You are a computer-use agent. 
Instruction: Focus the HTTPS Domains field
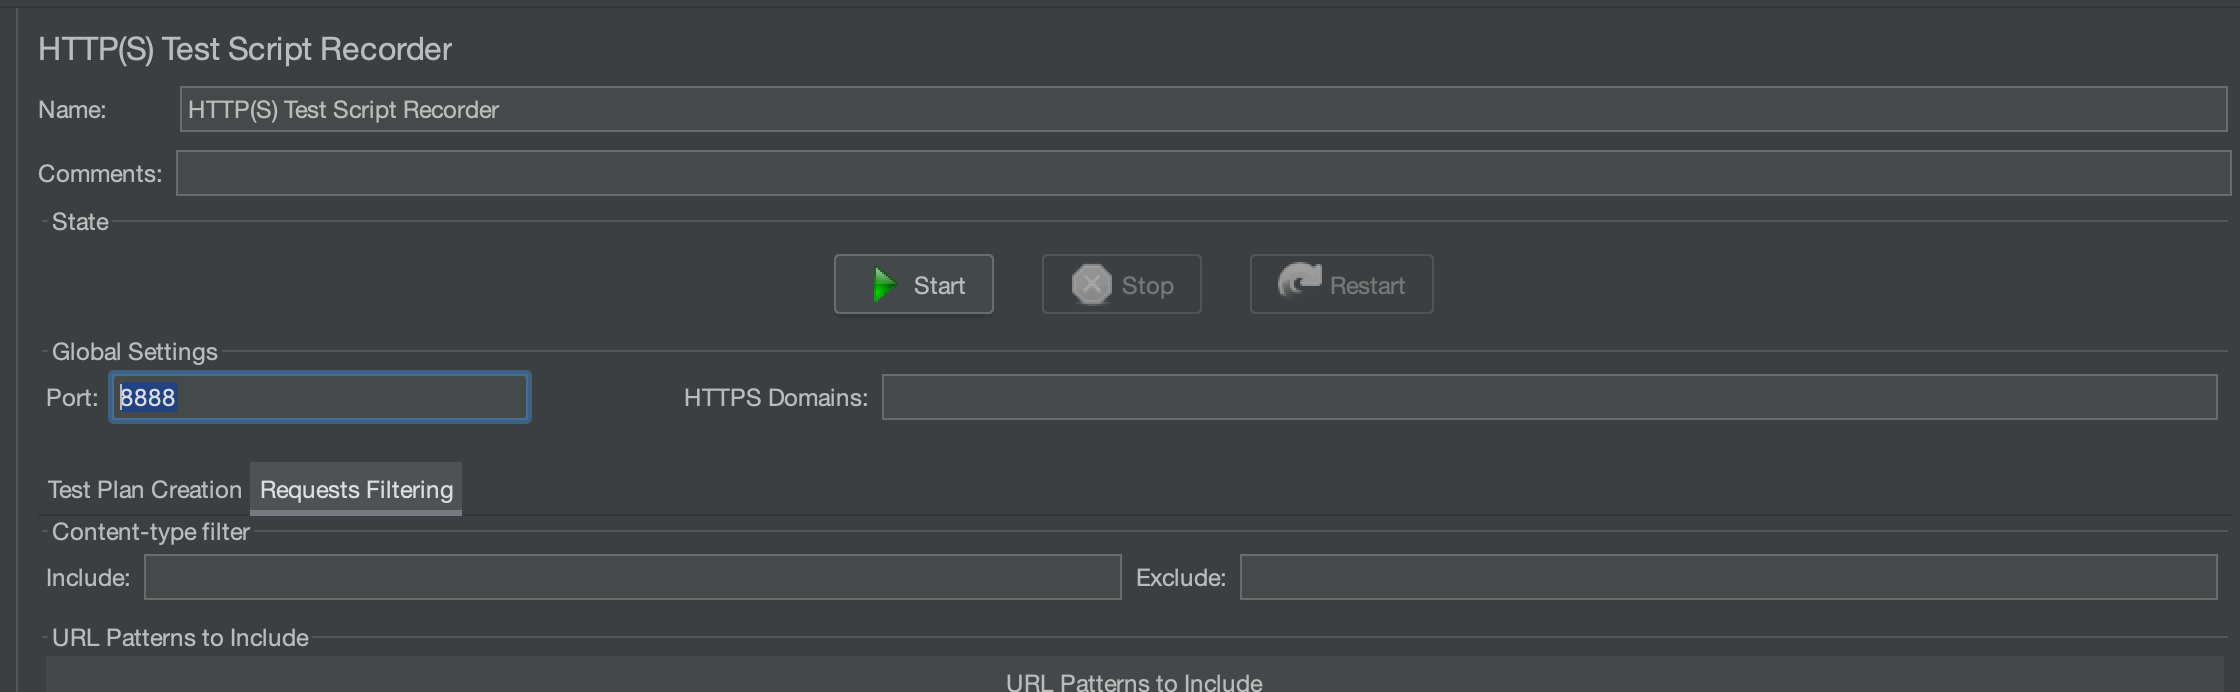tap(1549, 397)
